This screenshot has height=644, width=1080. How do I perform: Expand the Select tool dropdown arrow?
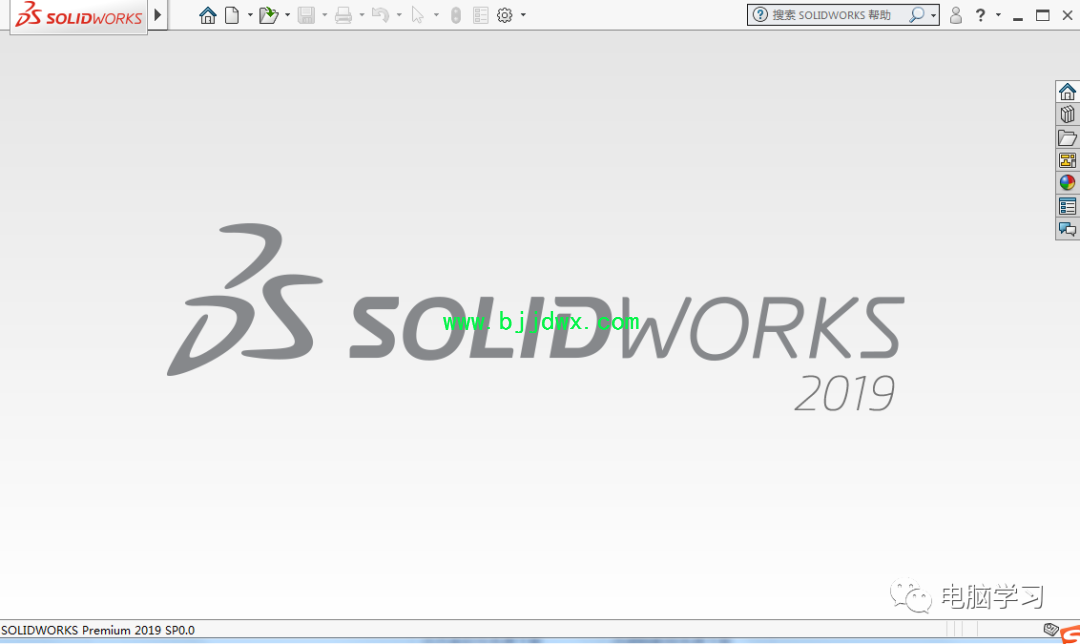(436, 15)
